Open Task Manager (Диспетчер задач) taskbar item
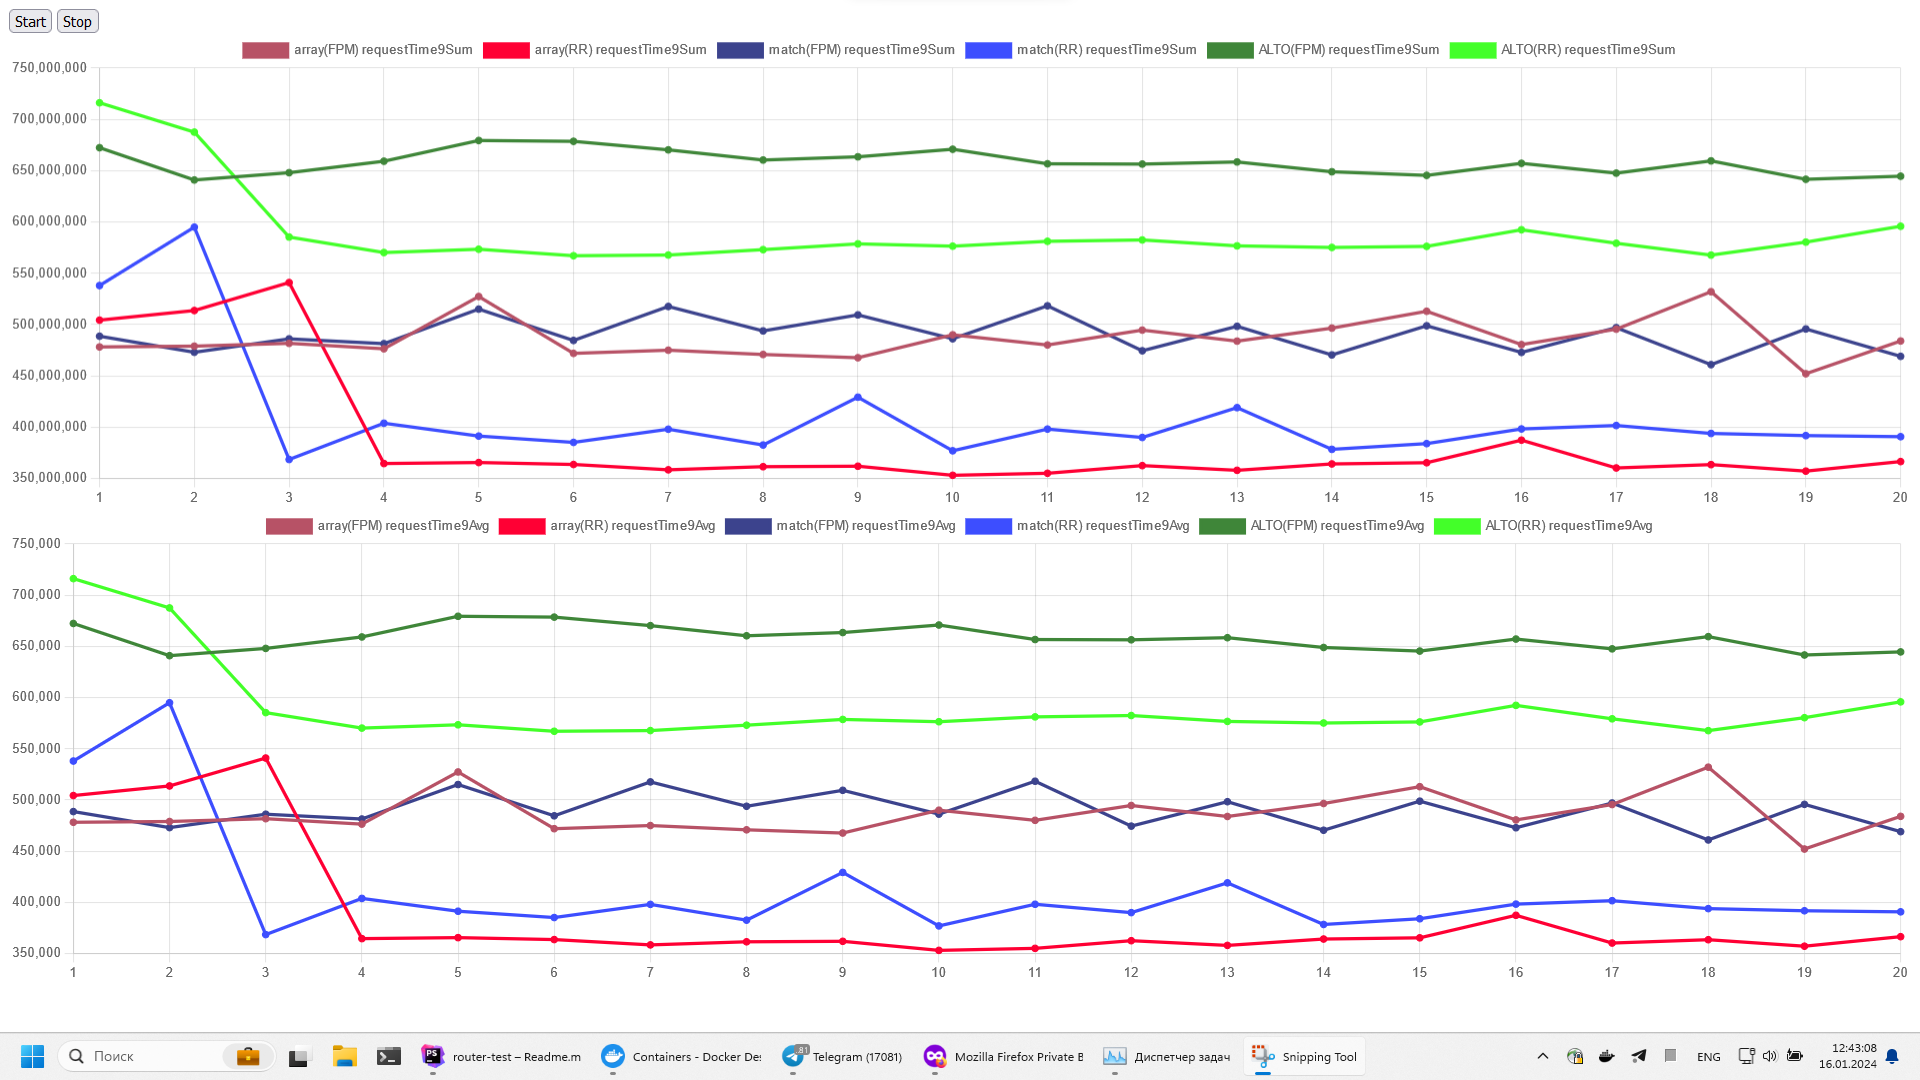The width and height of the screenshot is (1920, 1080). click(1167, 1056)
